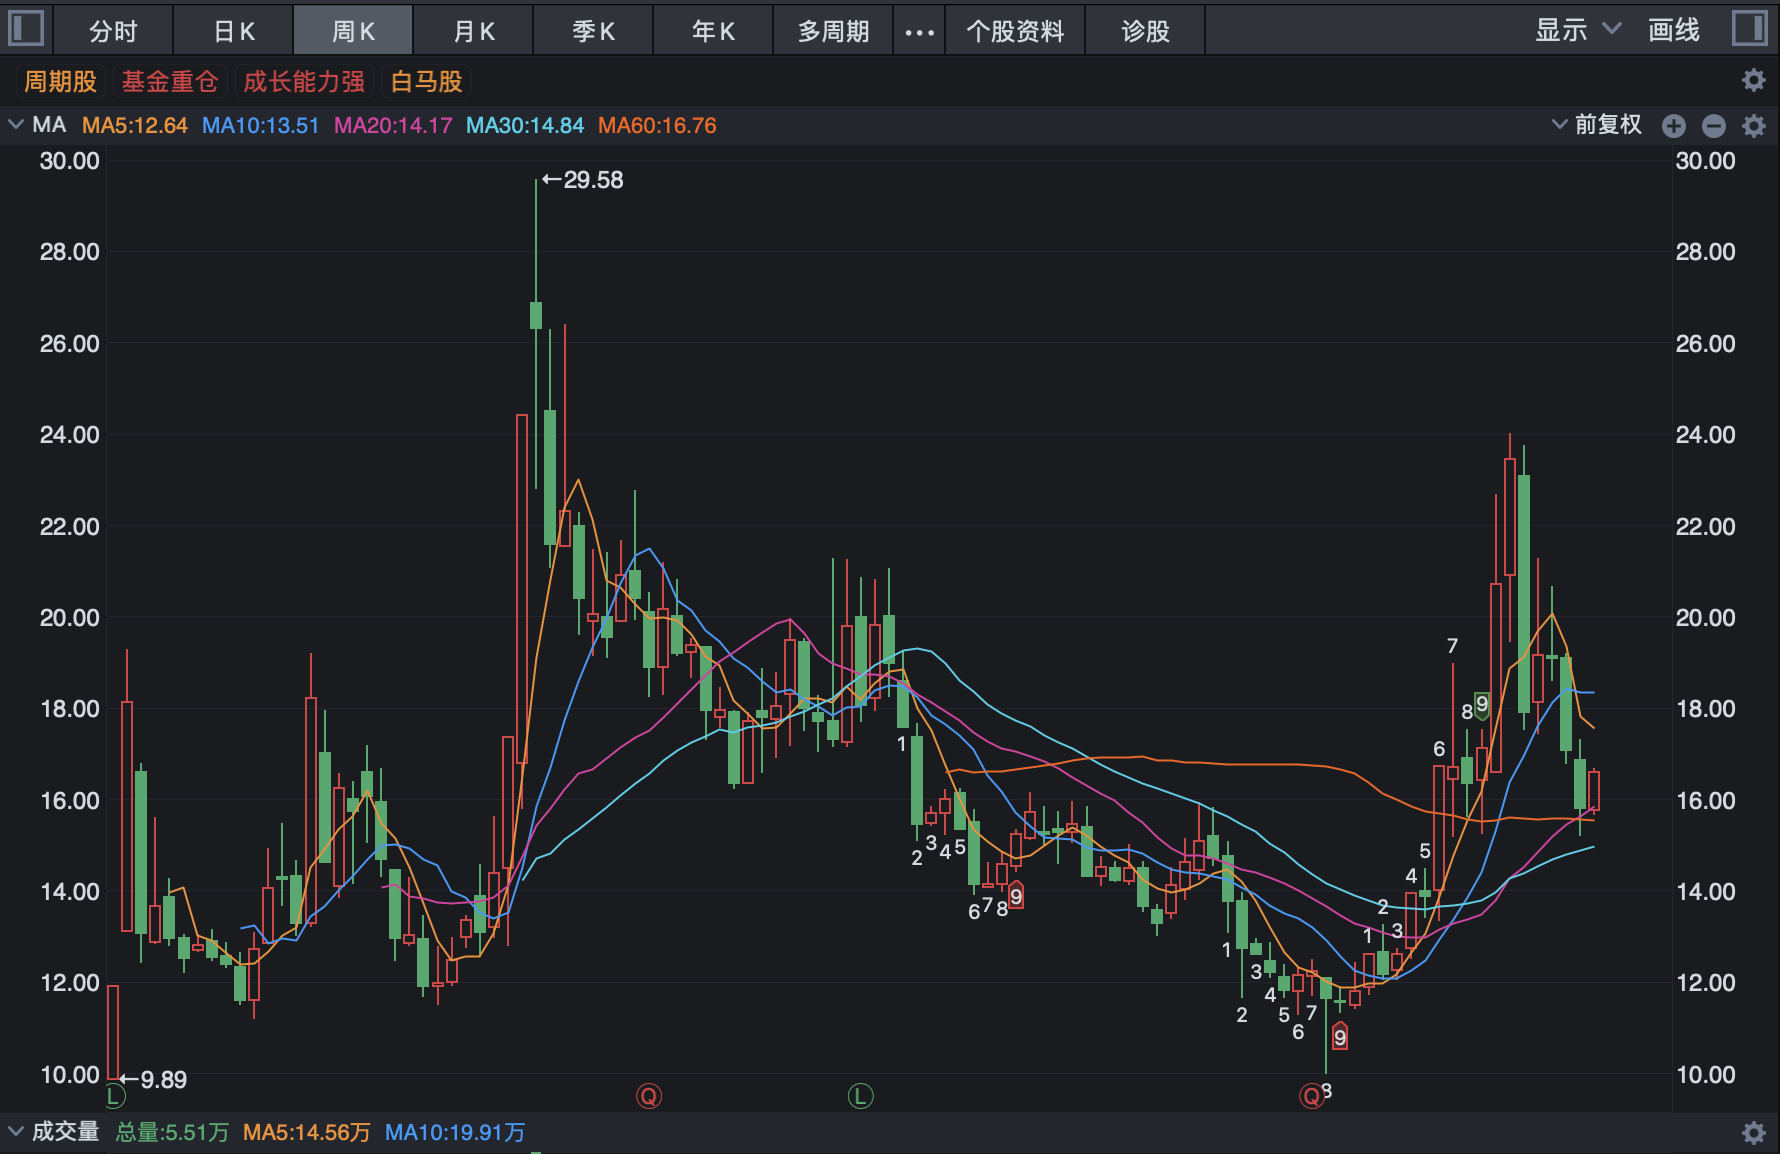Click the 白马股 tag
This screenshot has width=1780, height=1154.
[427, 81]
